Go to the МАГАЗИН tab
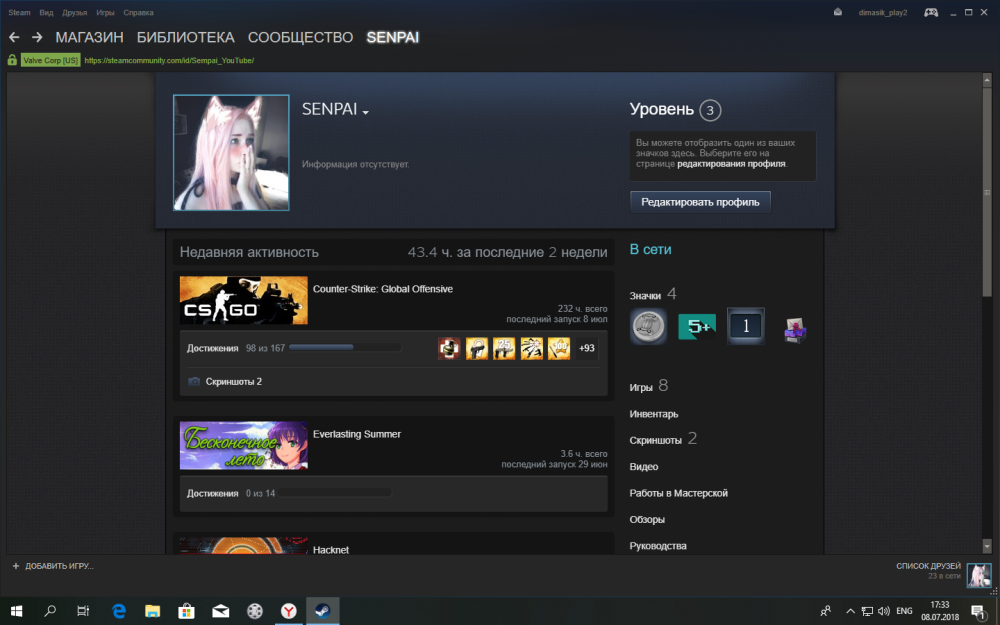Viewport: 1000px width, 625px height. click(89, 38)
